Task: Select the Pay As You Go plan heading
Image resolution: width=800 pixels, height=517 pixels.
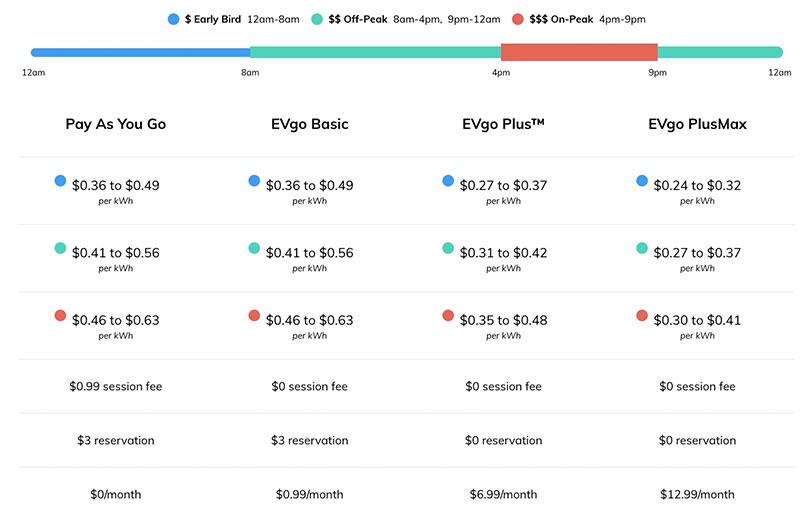Action: [x=116, y=125]
